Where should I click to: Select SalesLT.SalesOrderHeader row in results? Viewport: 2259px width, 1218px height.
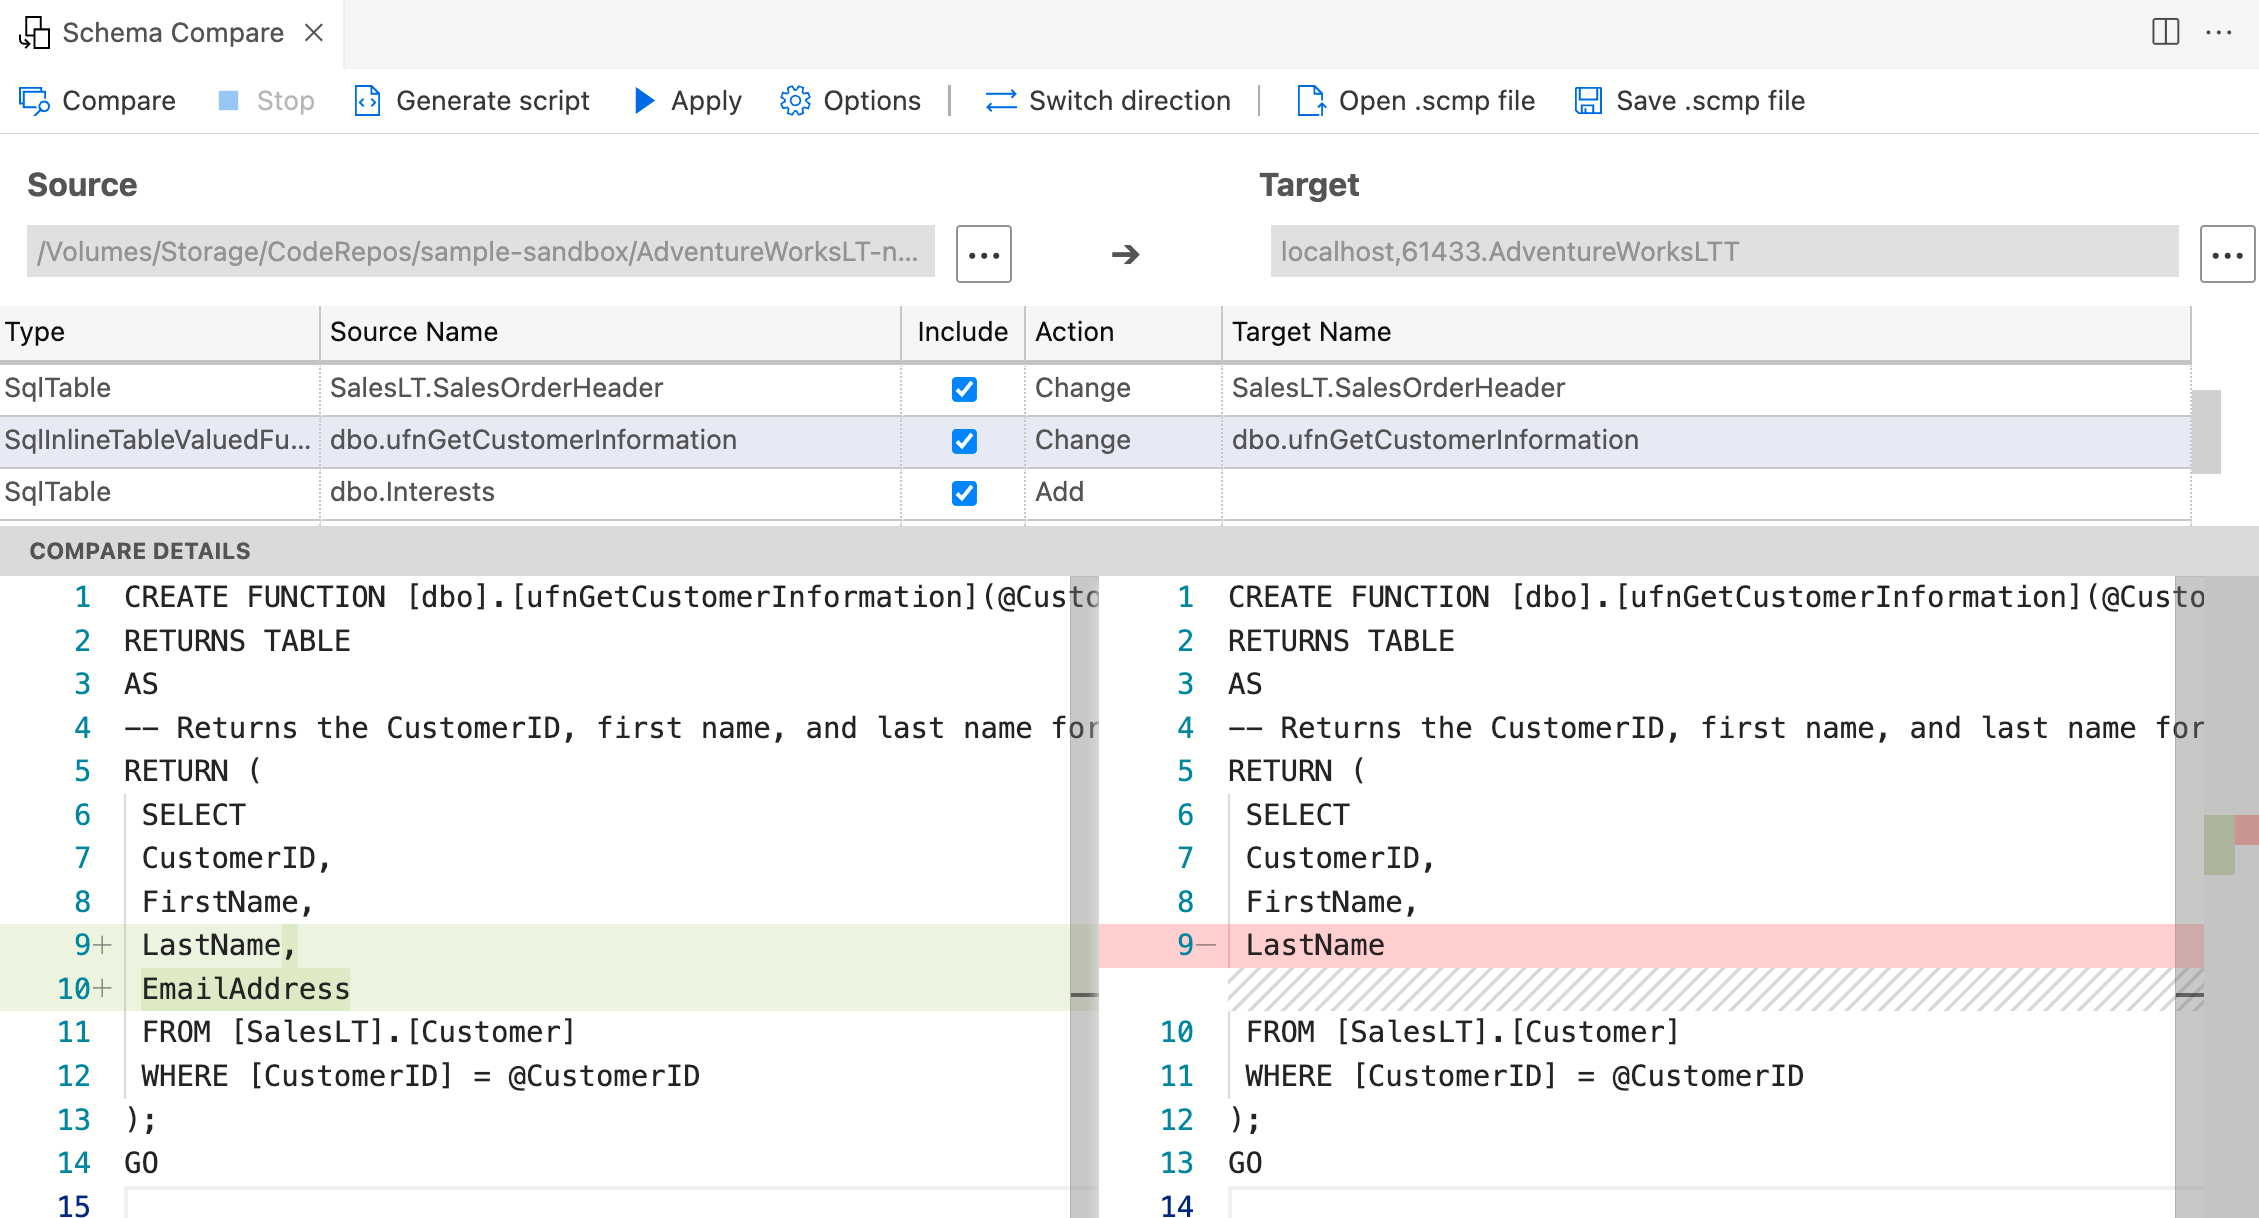click(x=600, y=388)
